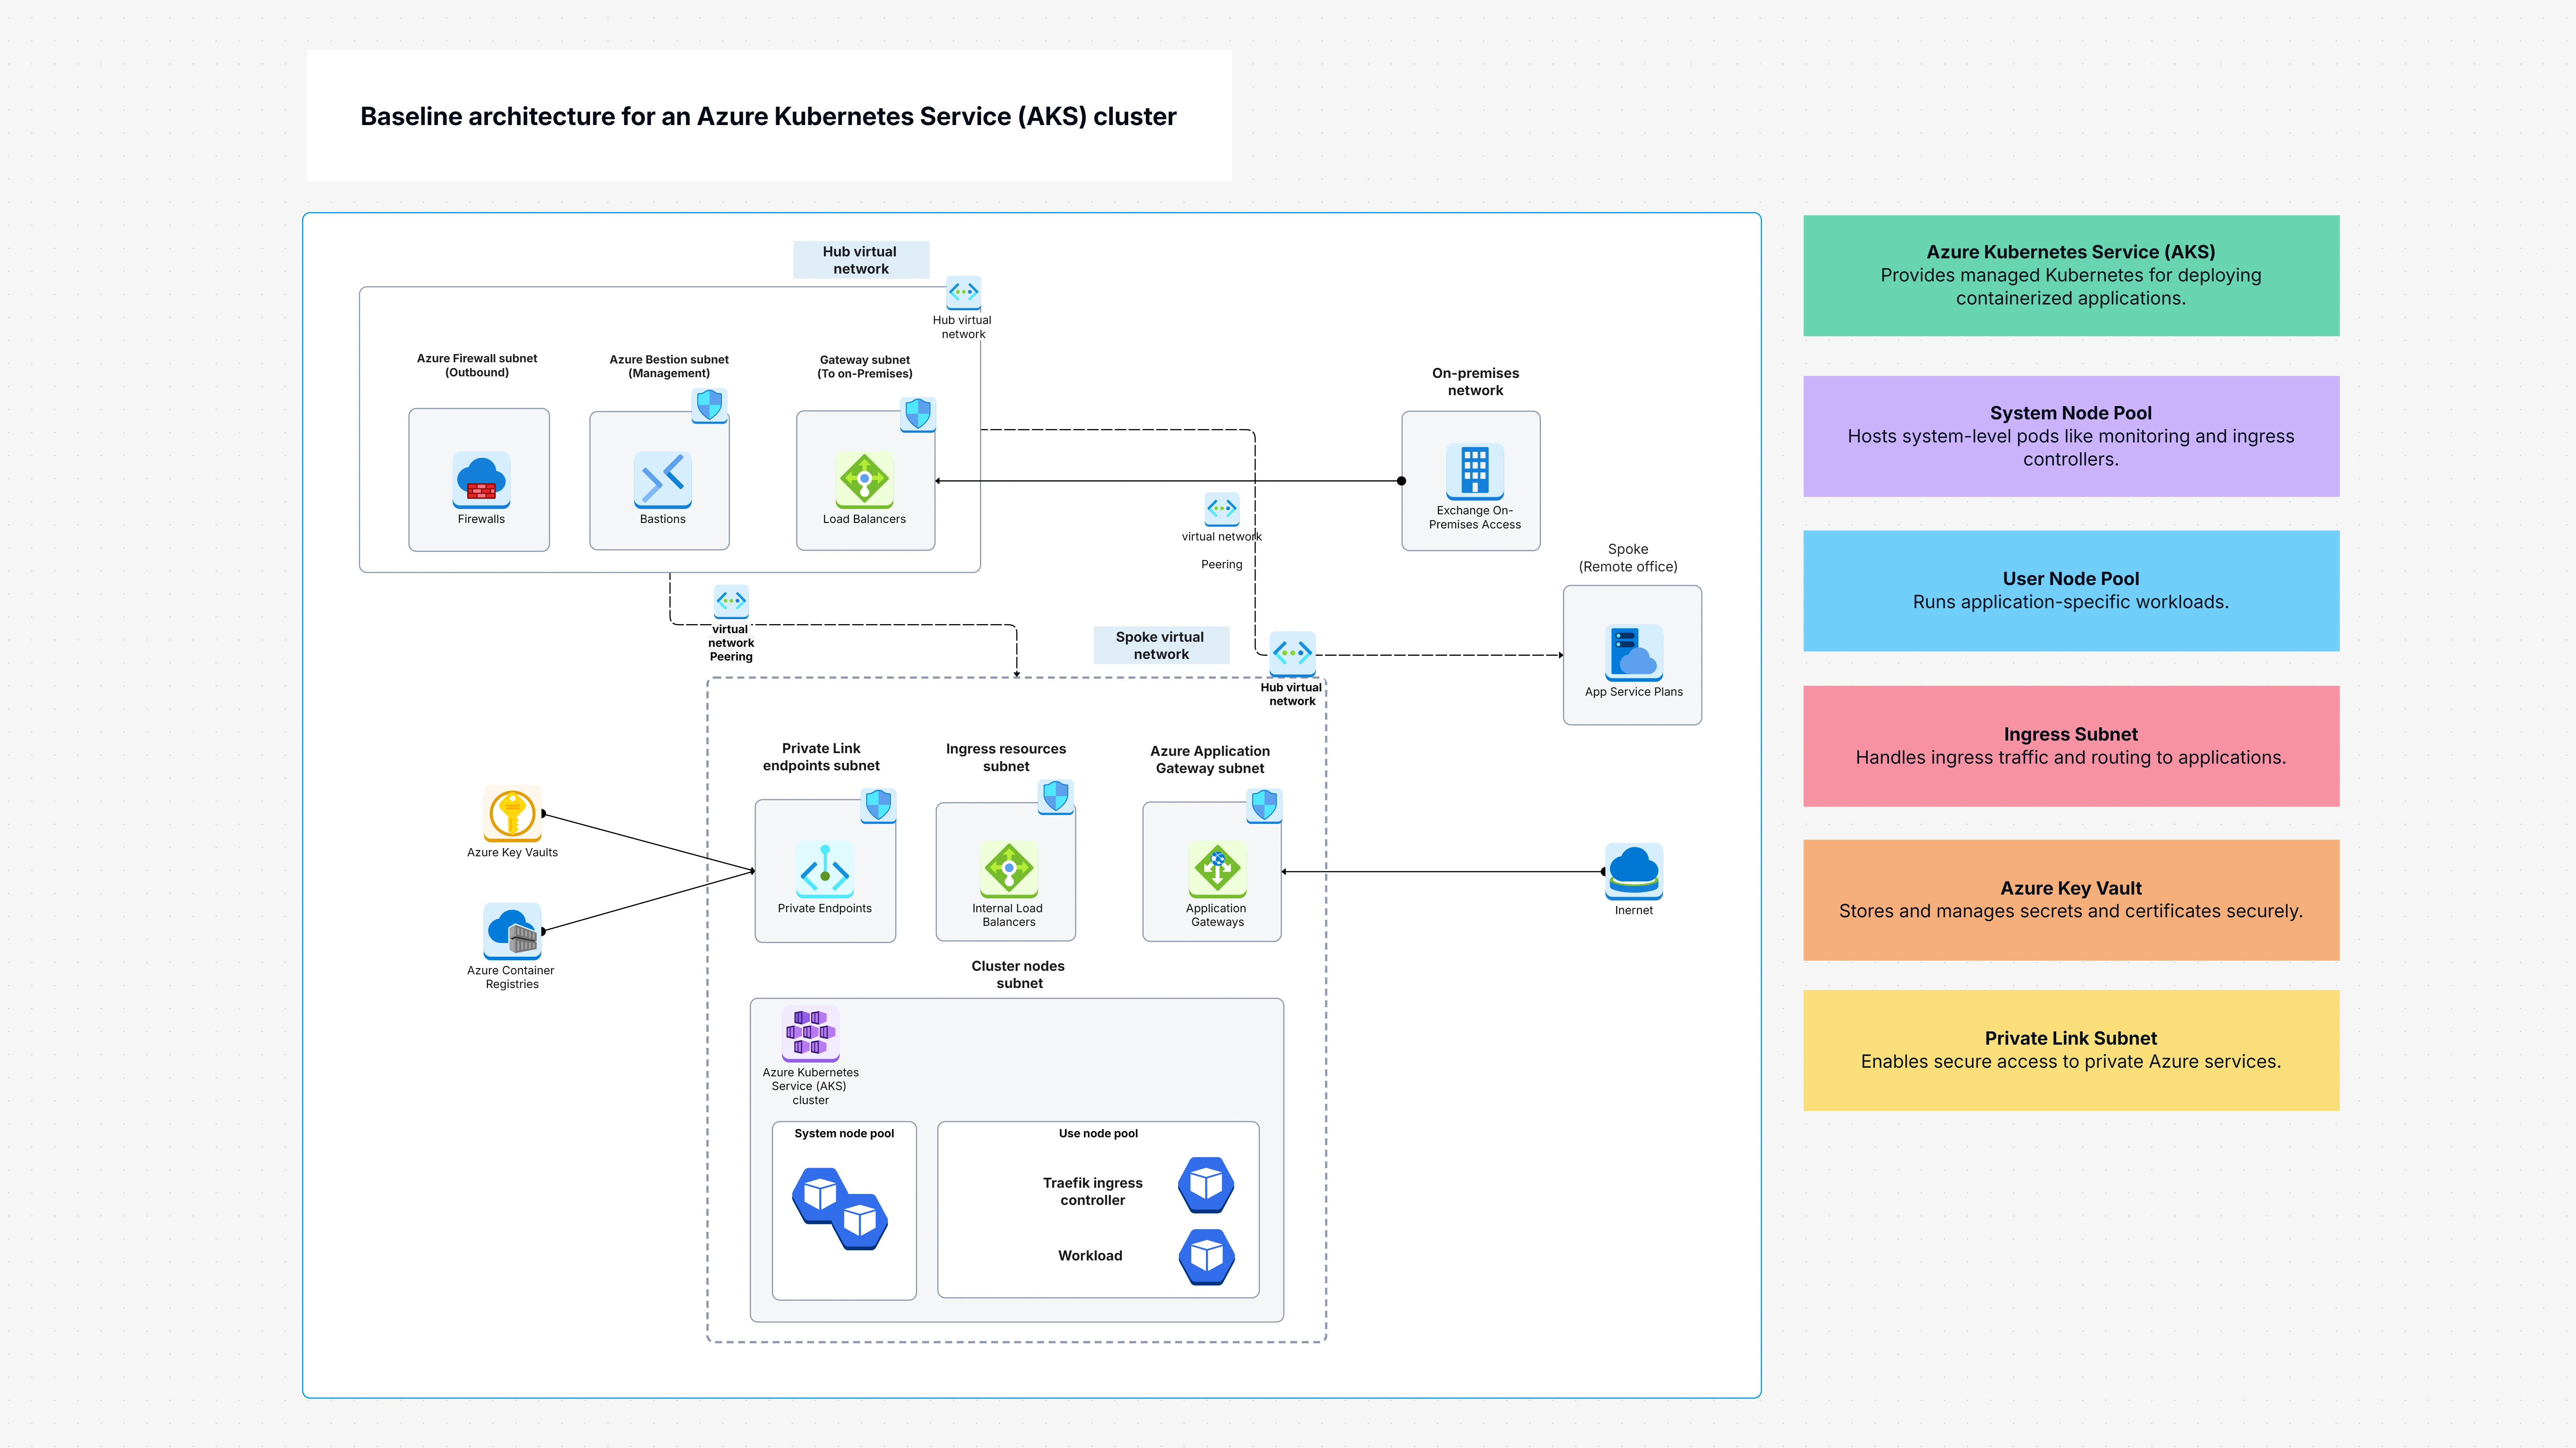Select the Inernet cloud icon
This screenshot has height=1448, width=2576.
[1633, 870]
